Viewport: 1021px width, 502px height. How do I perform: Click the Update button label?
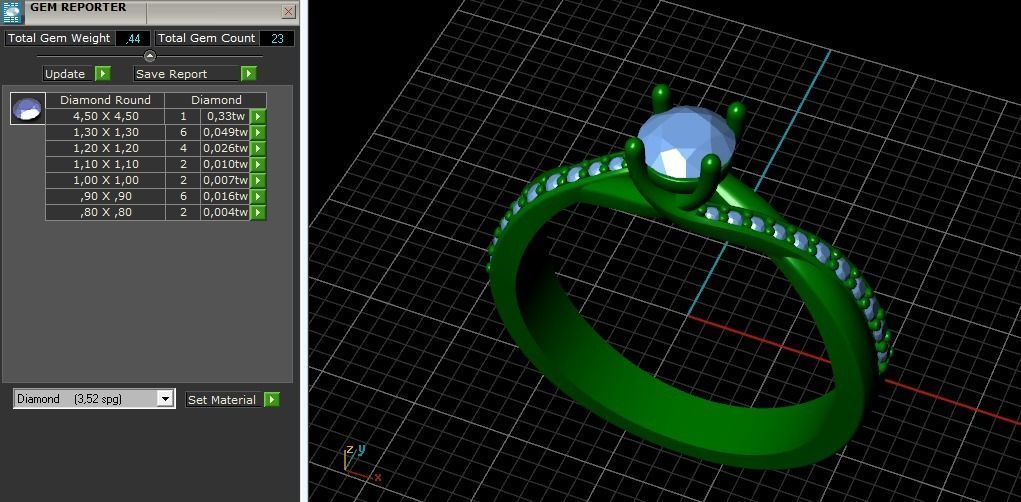point(65,74)
